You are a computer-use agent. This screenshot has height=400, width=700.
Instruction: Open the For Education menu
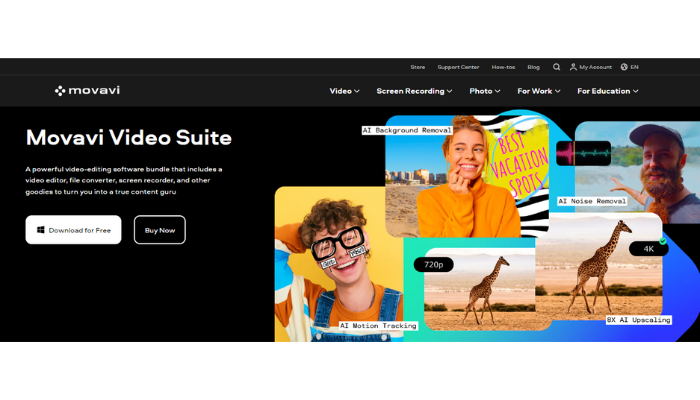point(608,91)
